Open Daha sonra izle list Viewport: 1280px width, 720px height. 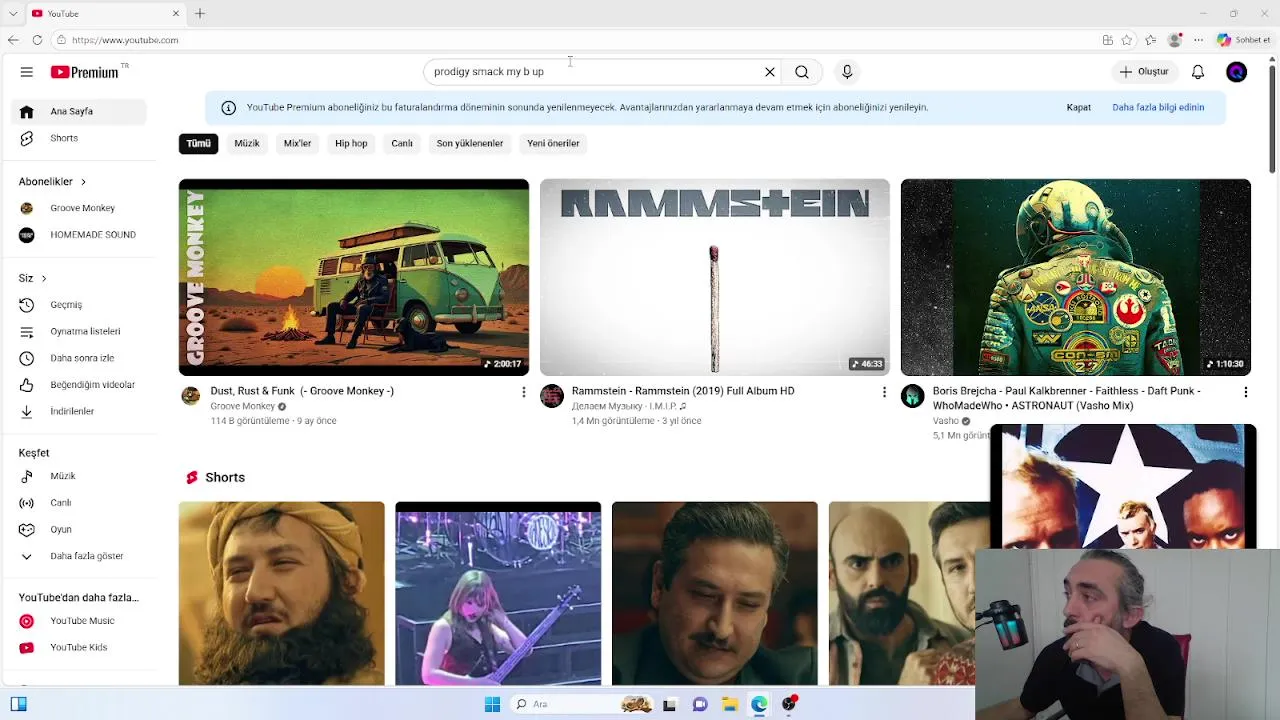pyautogui.click(x=78, y=358)
